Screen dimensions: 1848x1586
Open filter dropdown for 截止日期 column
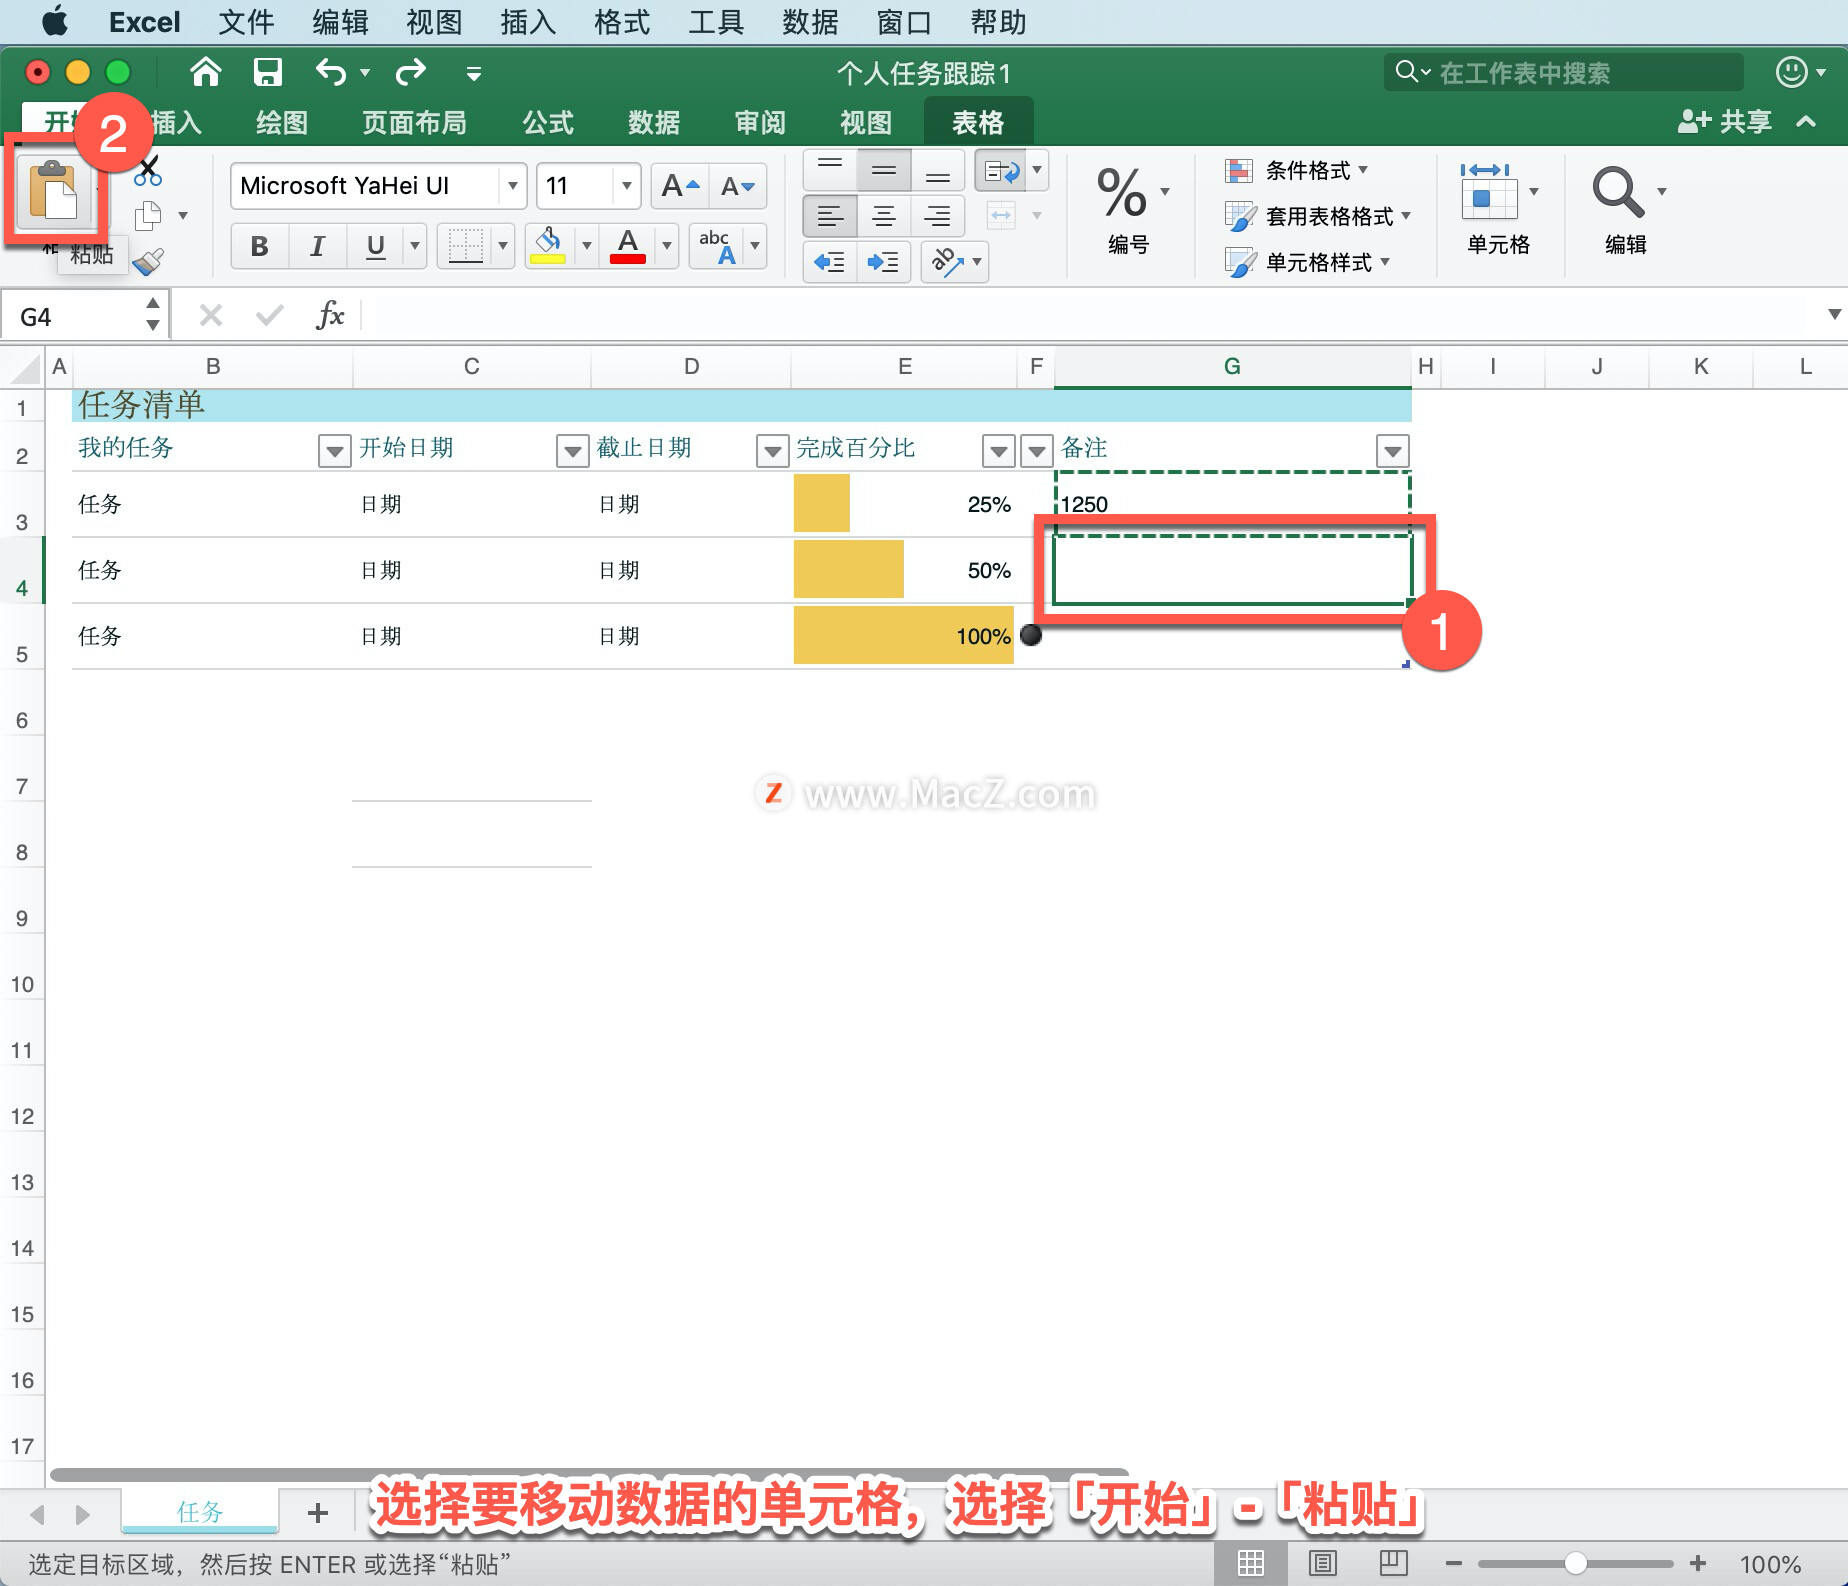click(x=772, y=451)
